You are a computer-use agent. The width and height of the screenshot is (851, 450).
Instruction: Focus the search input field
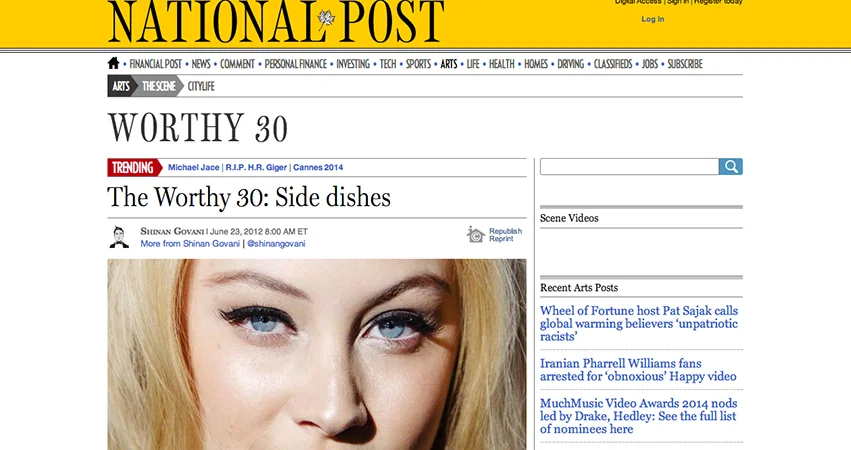630,167
